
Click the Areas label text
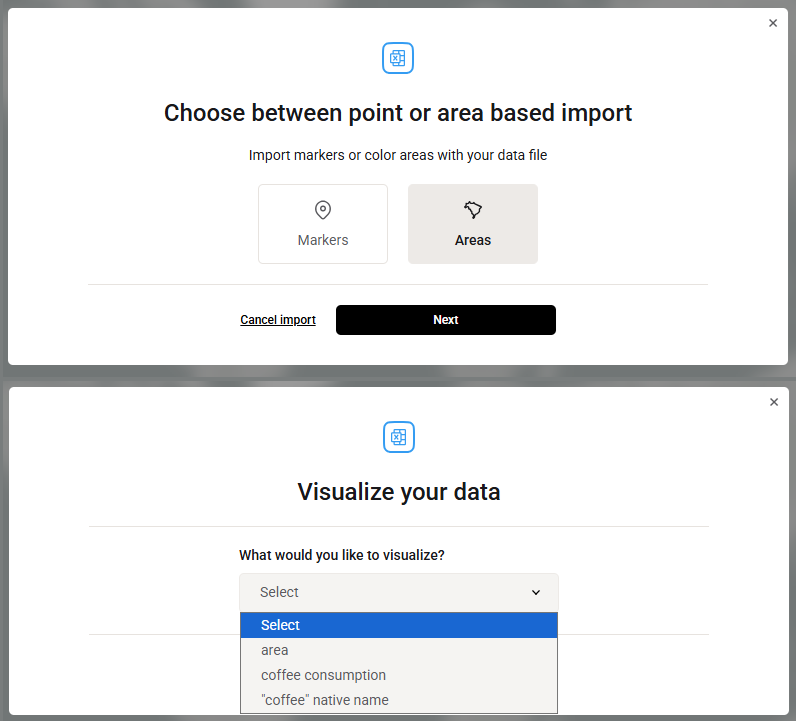pos(473,240)
